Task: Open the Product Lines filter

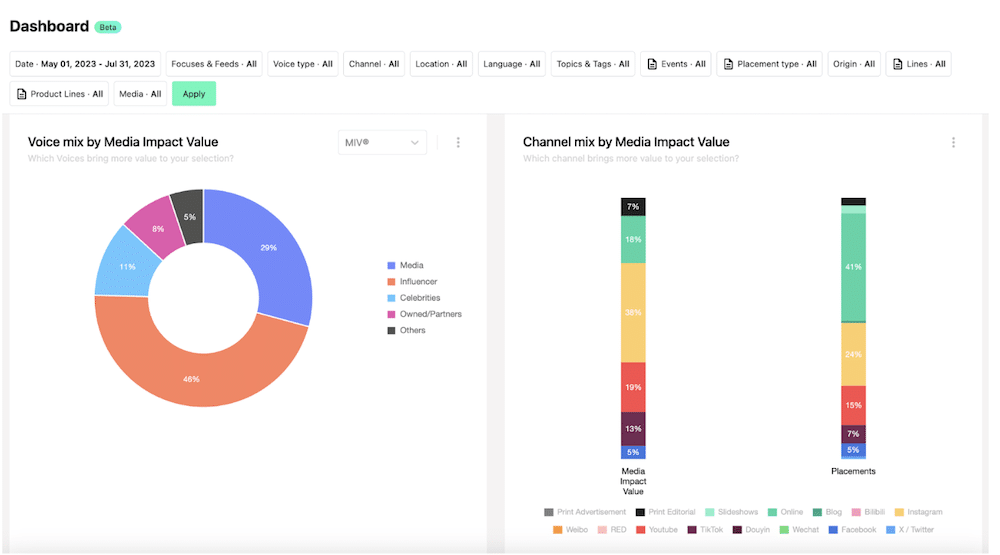Action: click(x=59, y=94)
